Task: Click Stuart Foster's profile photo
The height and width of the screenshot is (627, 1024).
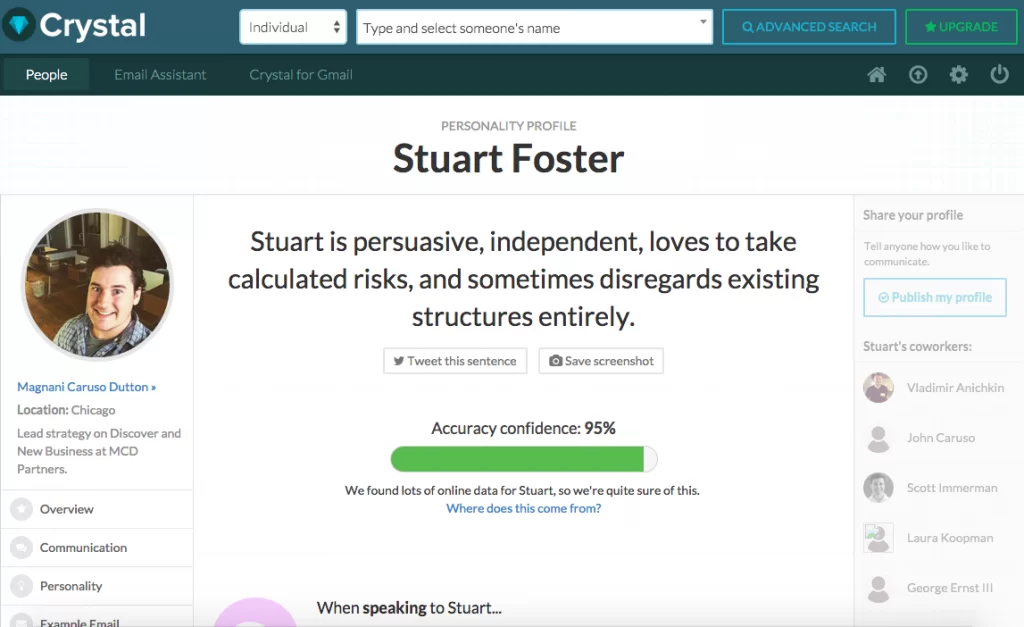Action: (97, 285)
